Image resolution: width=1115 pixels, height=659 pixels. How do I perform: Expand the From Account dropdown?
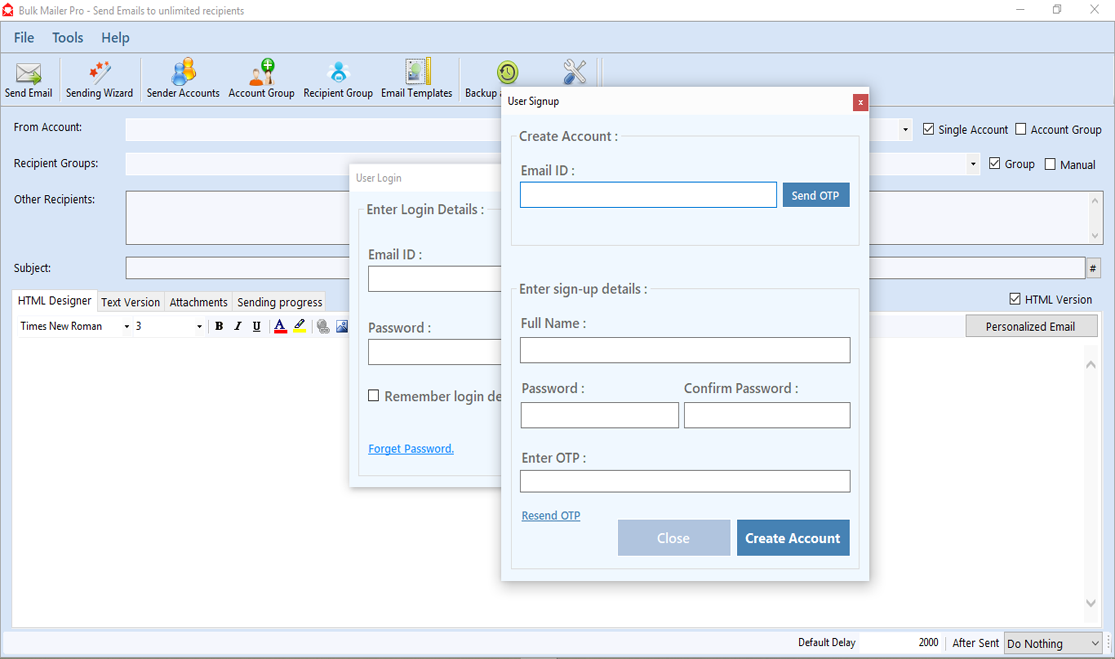point(905,129)
